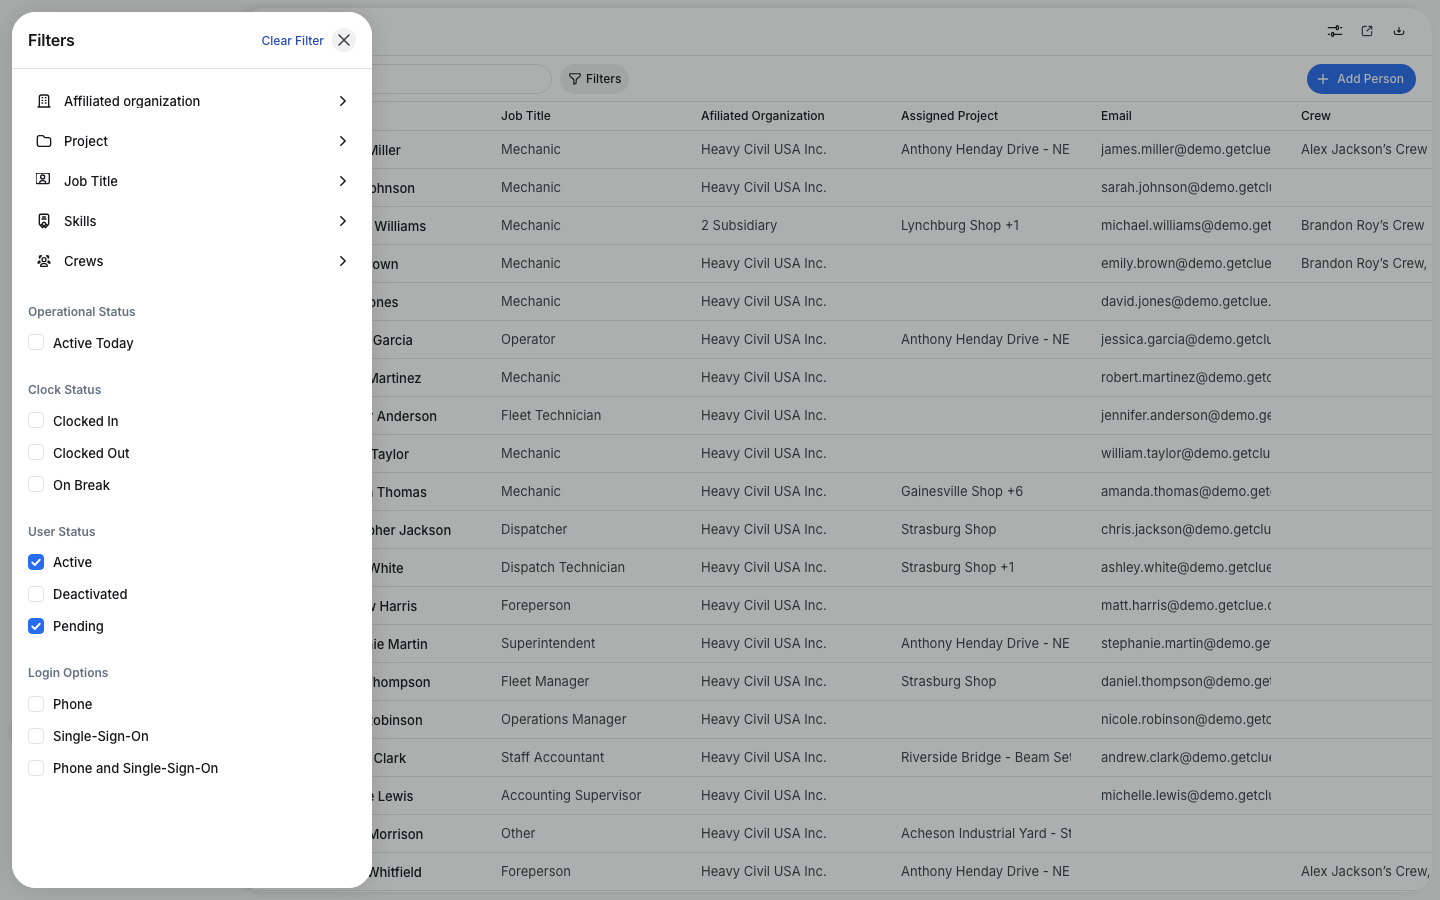
Task: Click the Crews people icon
Action: 44,261
